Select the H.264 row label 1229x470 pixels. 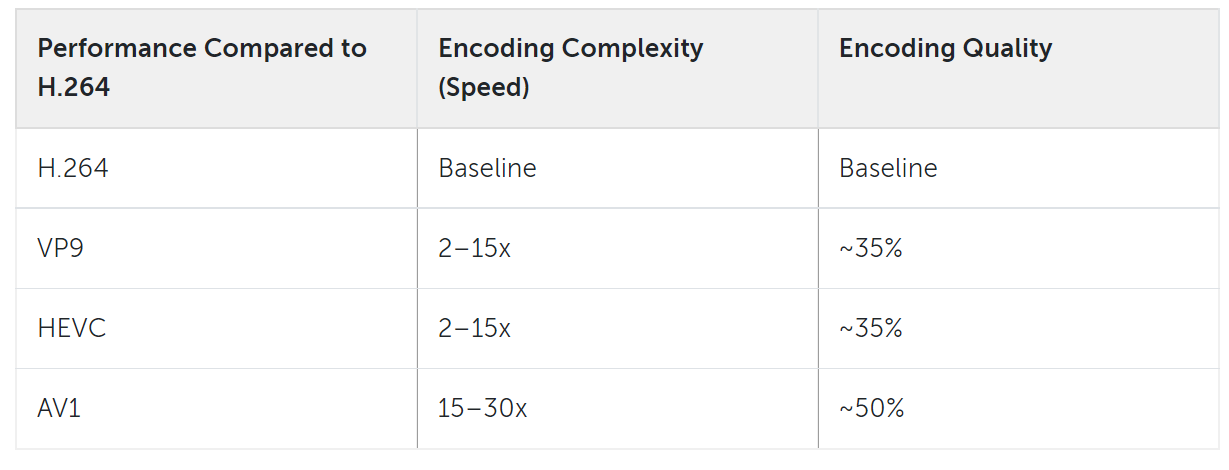(x=73, y=168)
